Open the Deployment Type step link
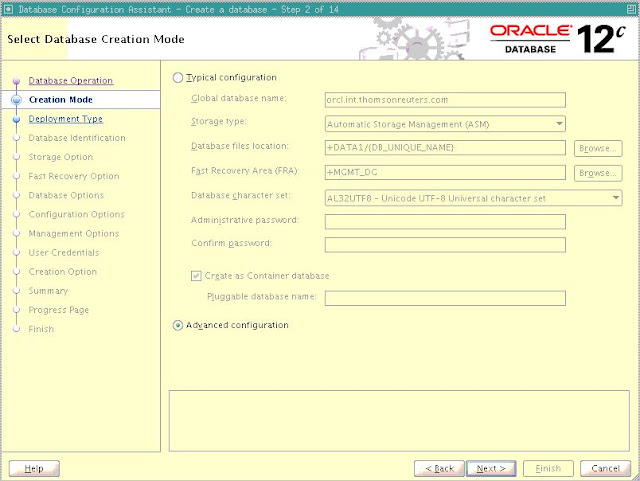Viewport: 640px width, 481px height. pyautogui.click(x=66, y=119)
